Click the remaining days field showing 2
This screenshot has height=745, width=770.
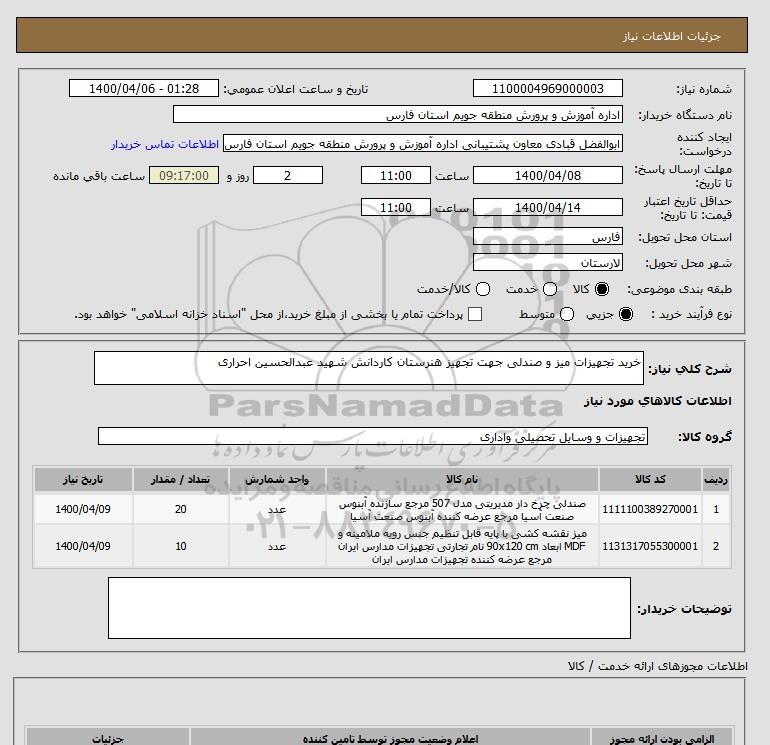pyautogui.click(x=288, y=175)
